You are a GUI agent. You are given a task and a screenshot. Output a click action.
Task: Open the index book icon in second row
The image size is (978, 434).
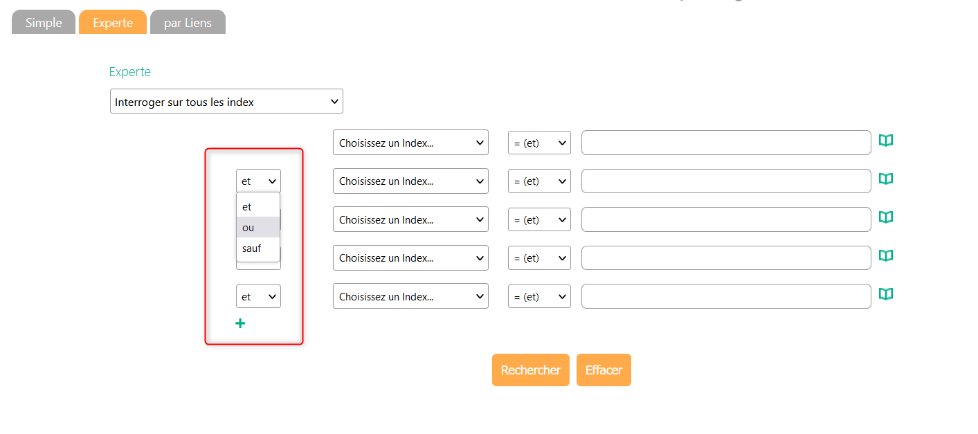885,179
